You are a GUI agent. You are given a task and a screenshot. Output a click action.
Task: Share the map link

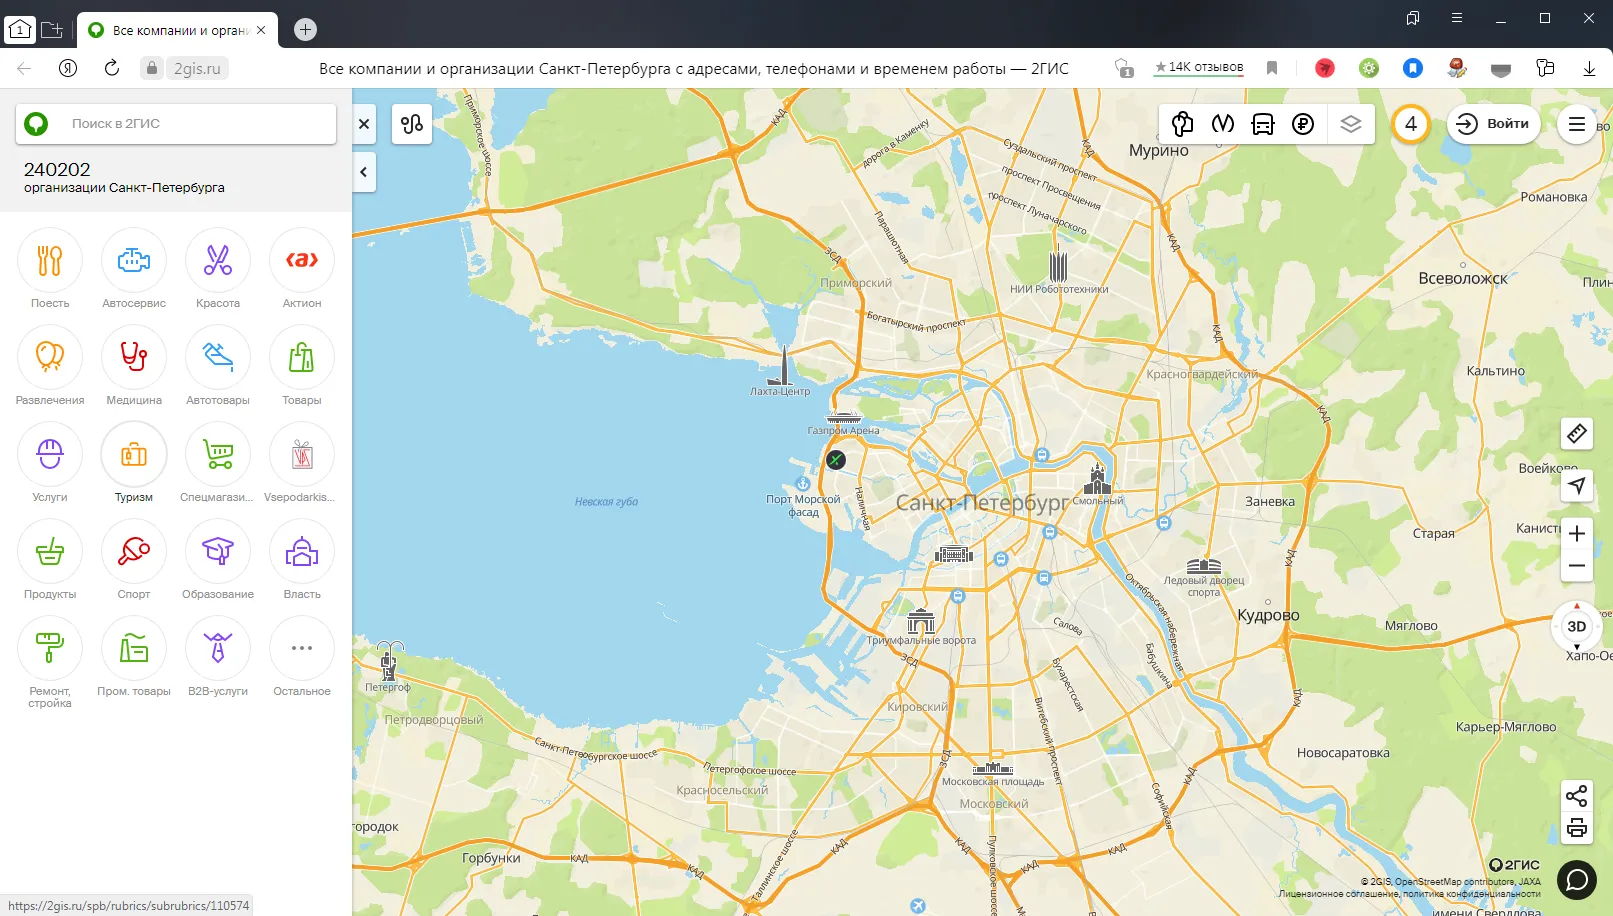1577,796
